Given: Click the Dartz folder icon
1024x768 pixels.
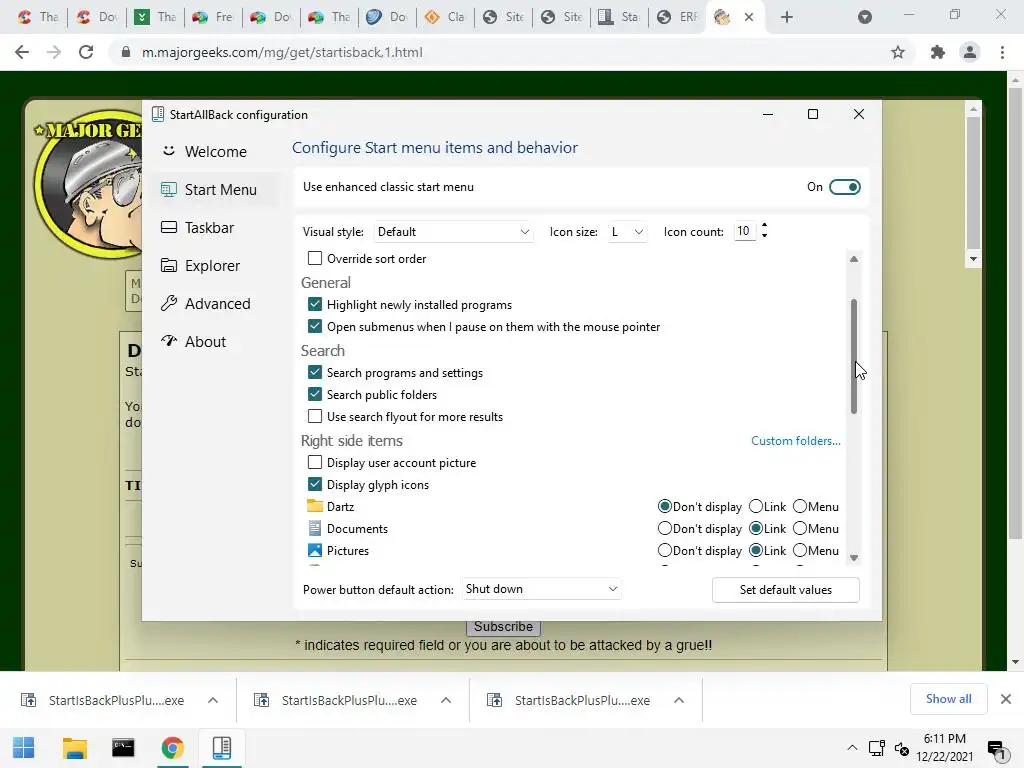Looking at the screenshot, I should pos(315,506).
